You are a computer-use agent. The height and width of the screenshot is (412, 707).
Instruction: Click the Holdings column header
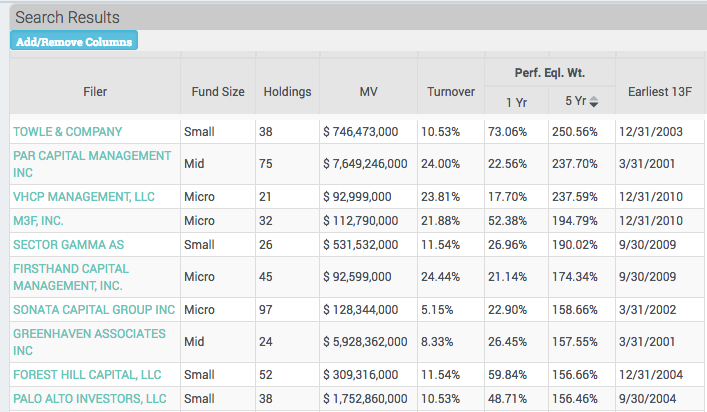287,92
